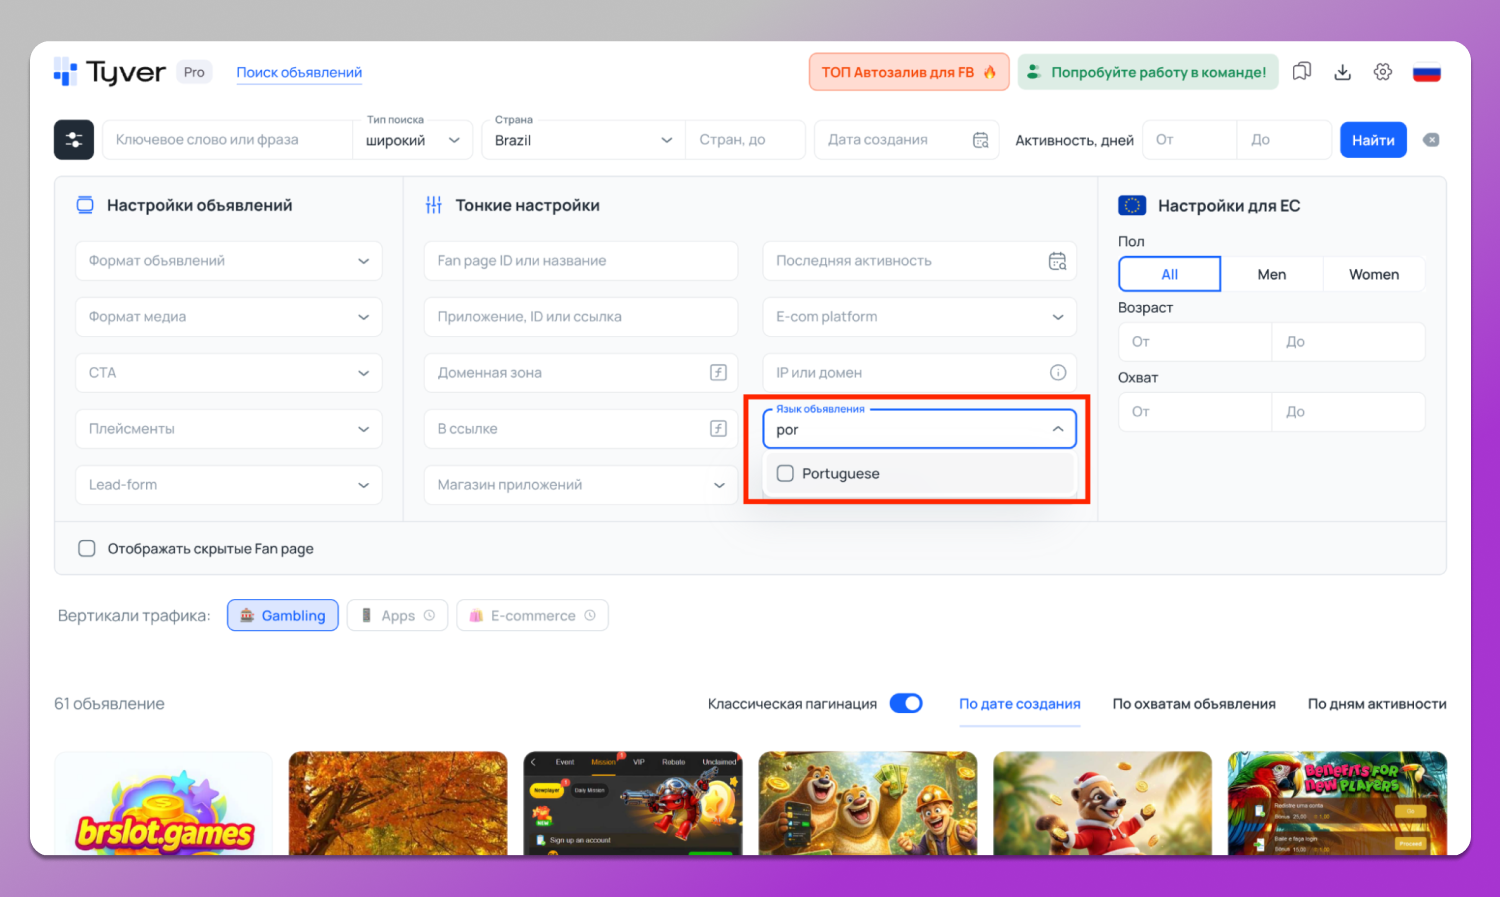
Task: Expand the Формат объявлений dropdown
Action: [228, 261]
